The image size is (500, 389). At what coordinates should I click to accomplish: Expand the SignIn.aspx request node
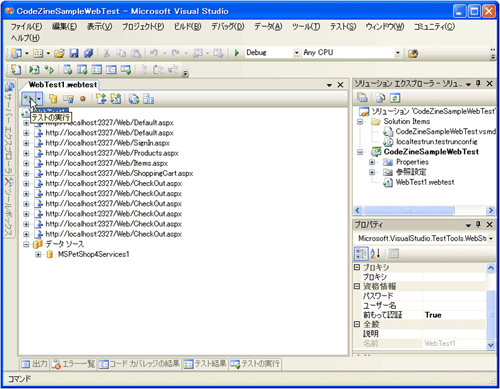click(x=26, y=143)
